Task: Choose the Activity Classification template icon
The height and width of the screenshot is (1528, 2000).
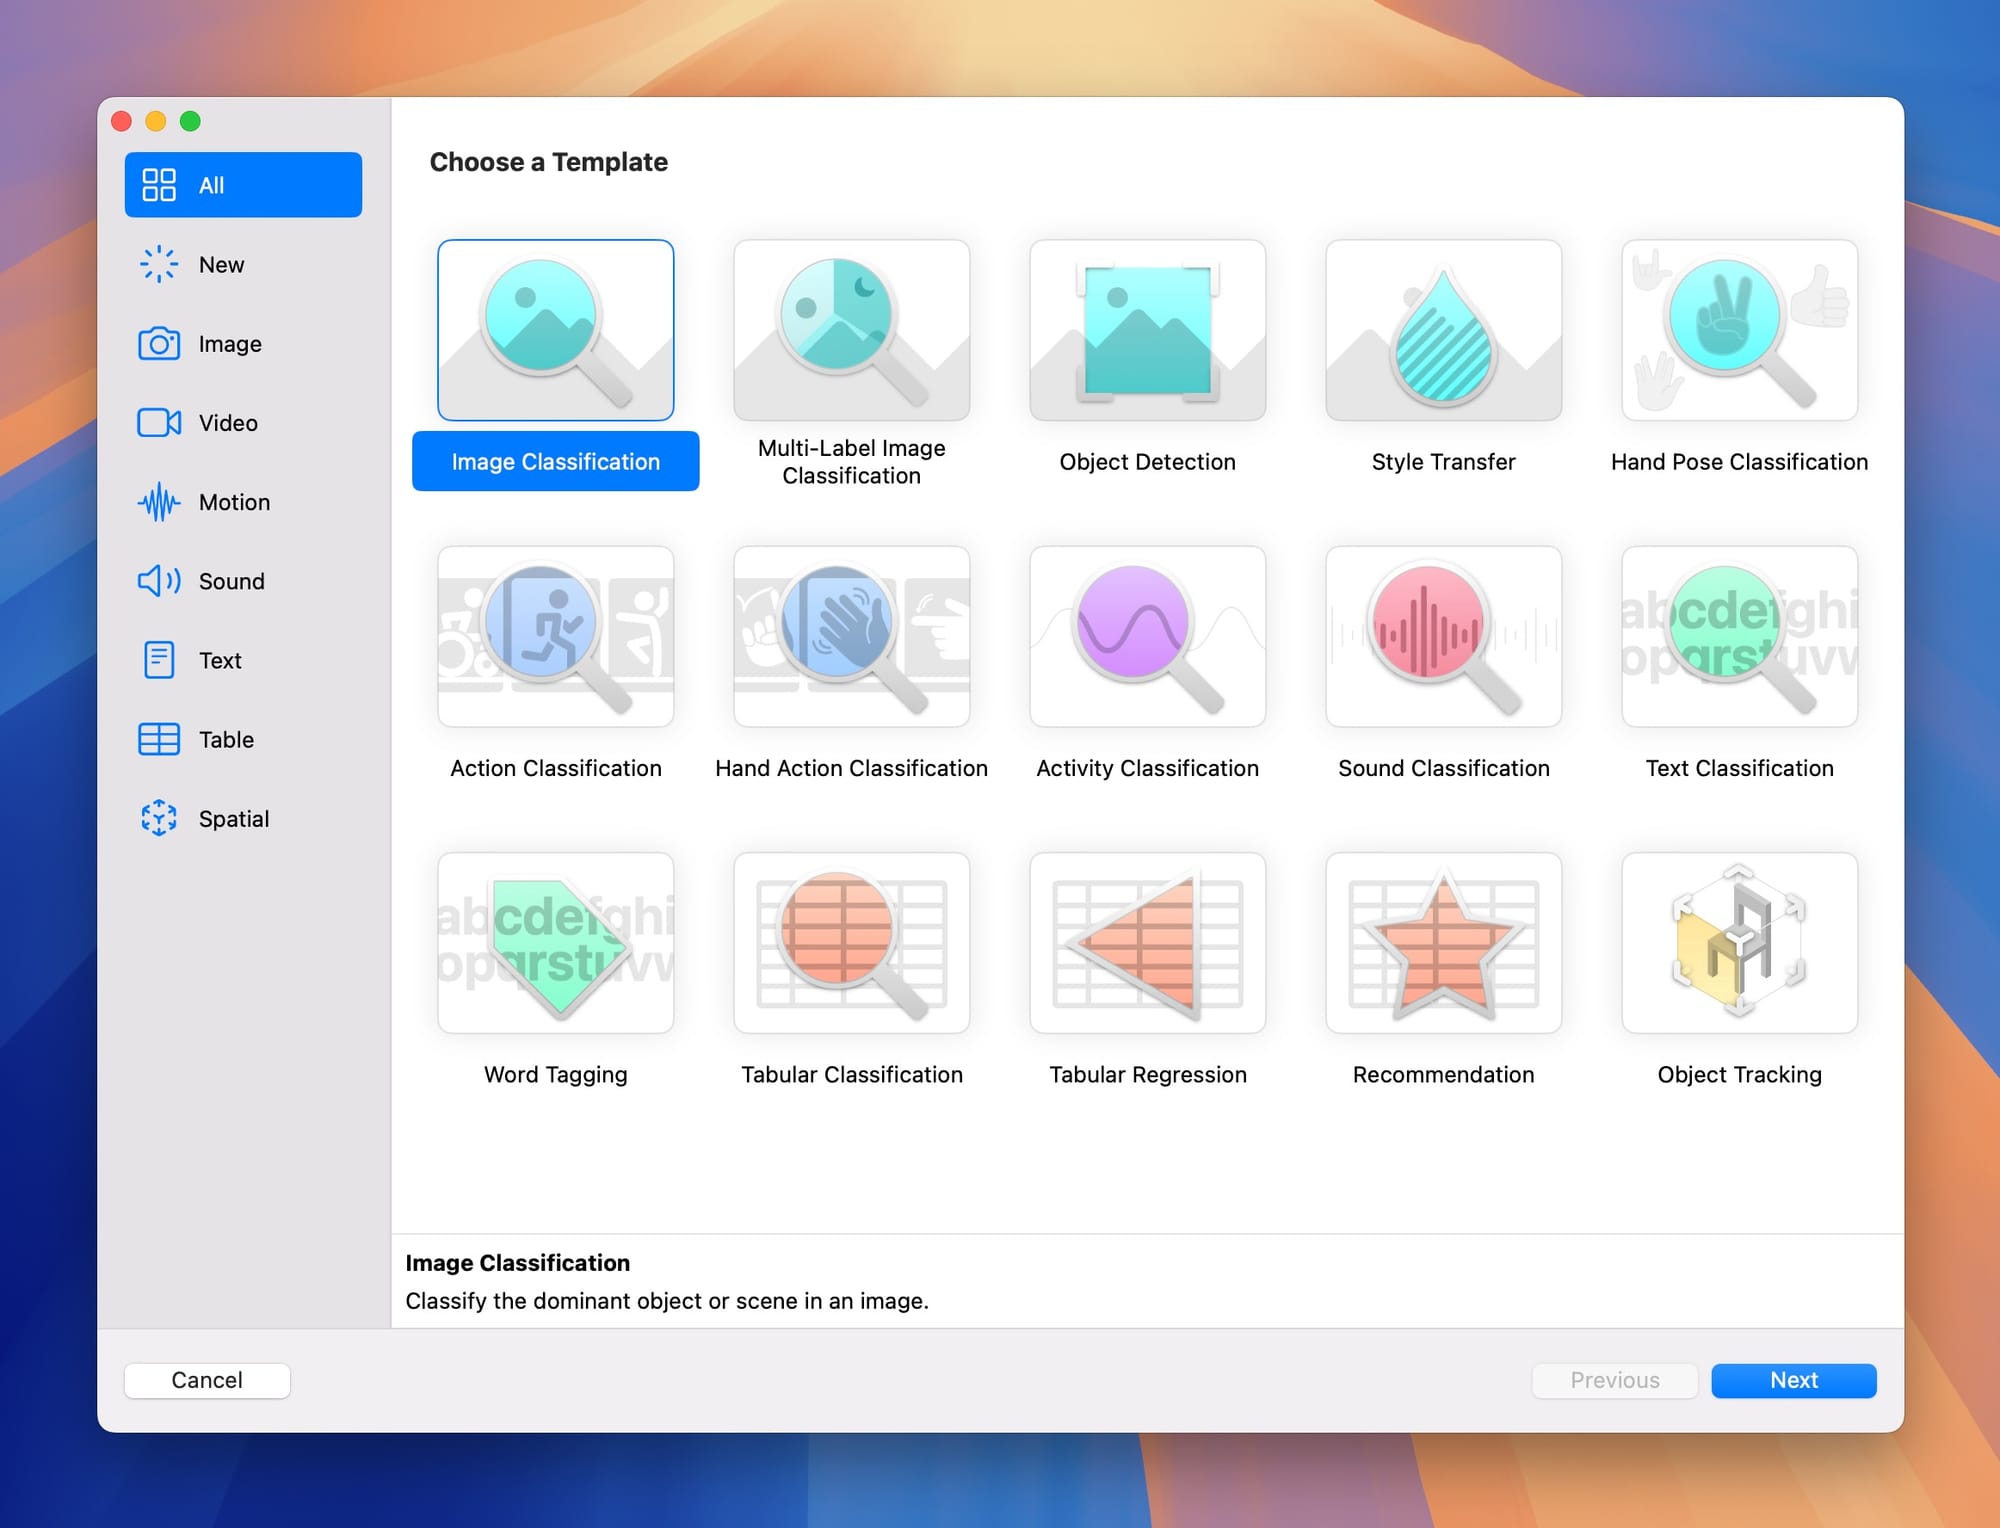Action: click(1147, 636)
